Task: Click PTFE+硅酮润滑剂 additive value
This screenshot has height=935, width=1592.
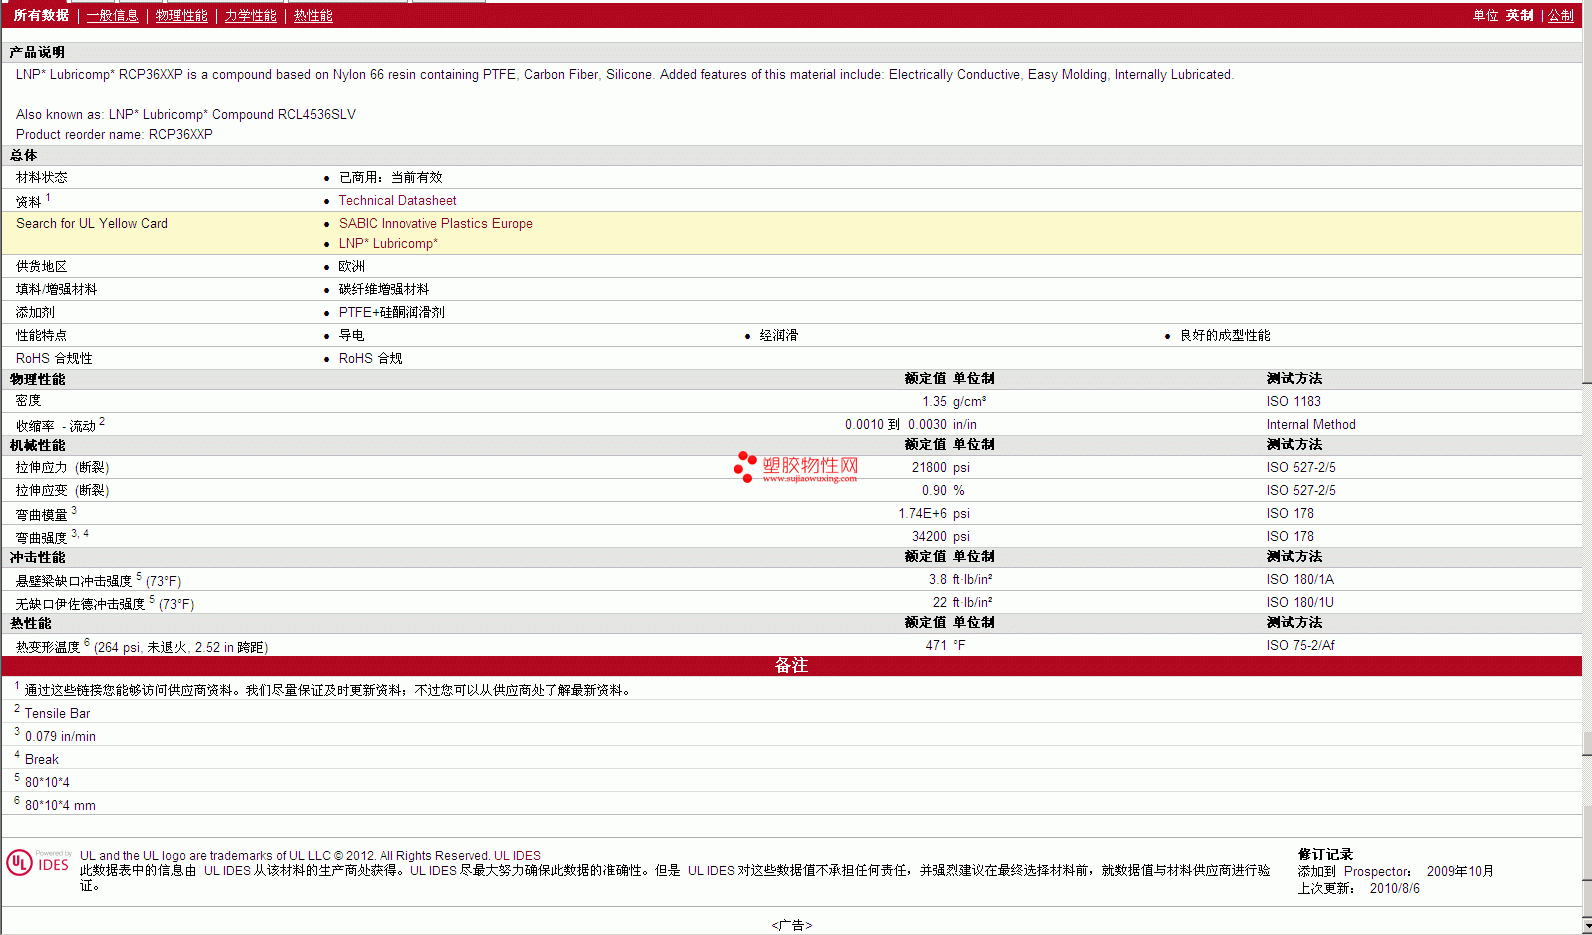Action: tap(391, 313)
